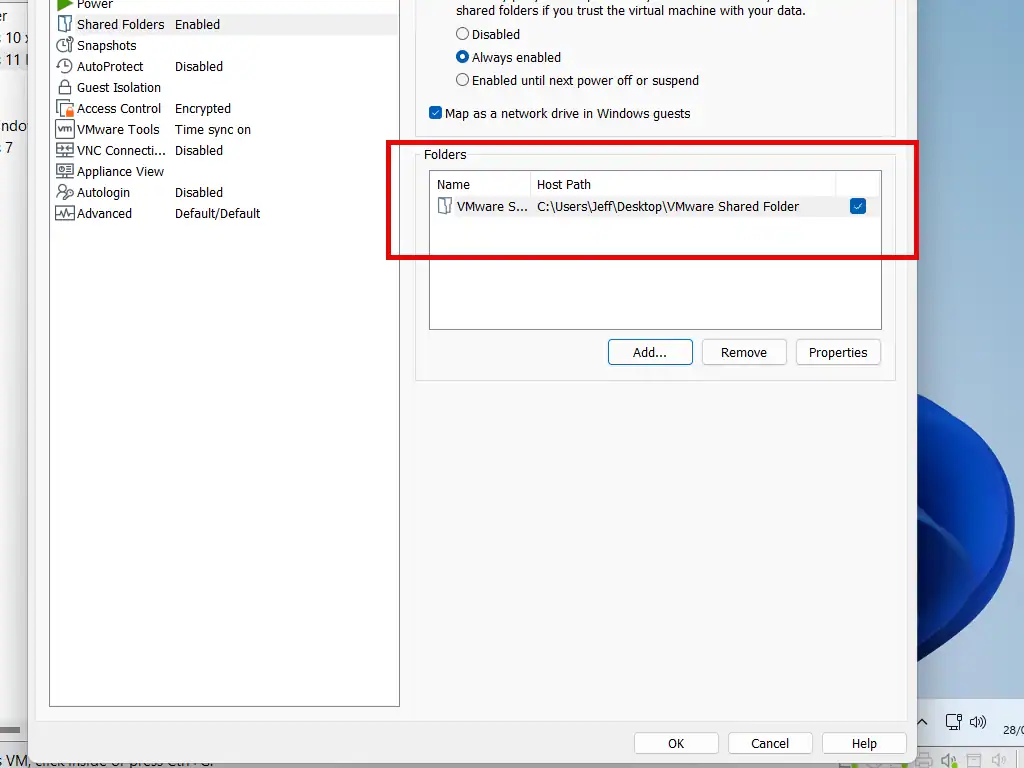The image size is (1024, 768).
Task: Click the guest taskbar network icon
Action: (953, 722)
